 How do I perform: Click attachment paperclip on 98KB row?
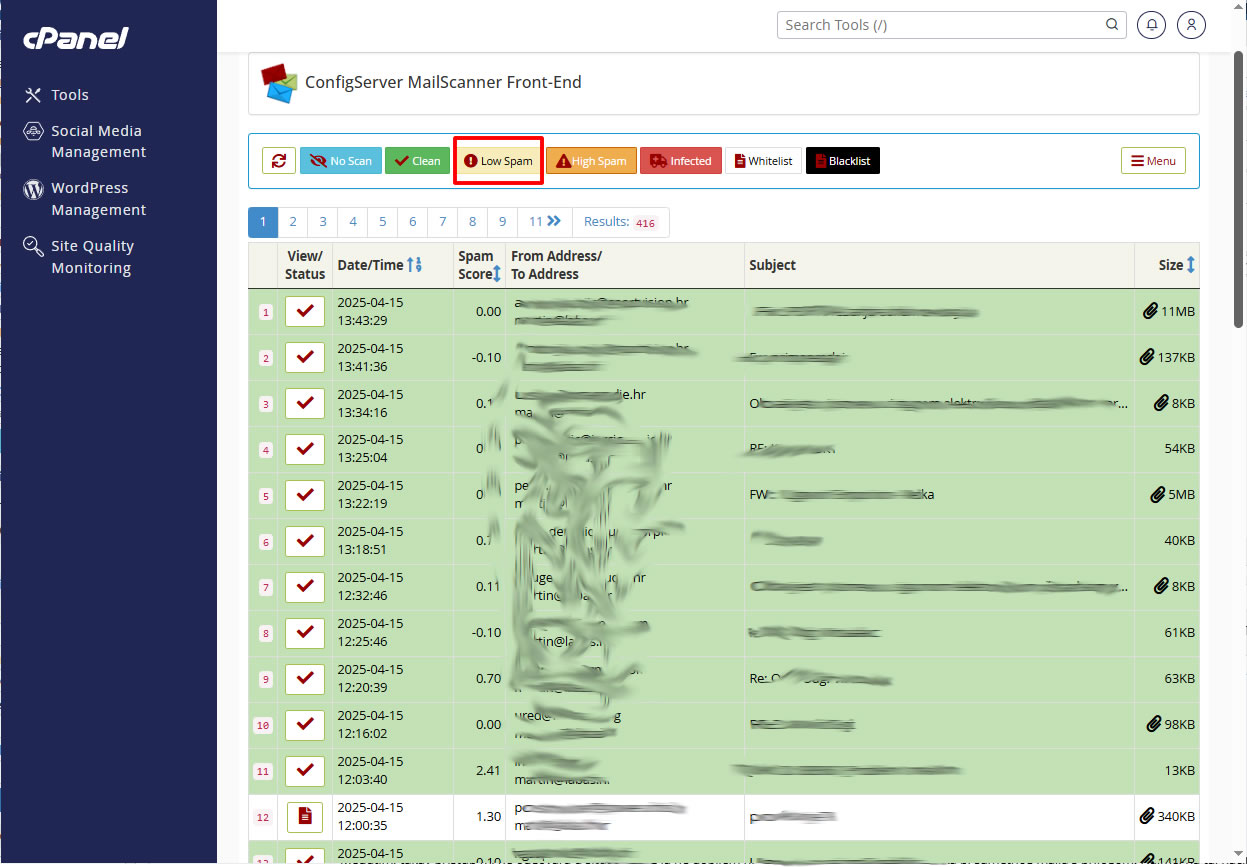click(1154, 723)
